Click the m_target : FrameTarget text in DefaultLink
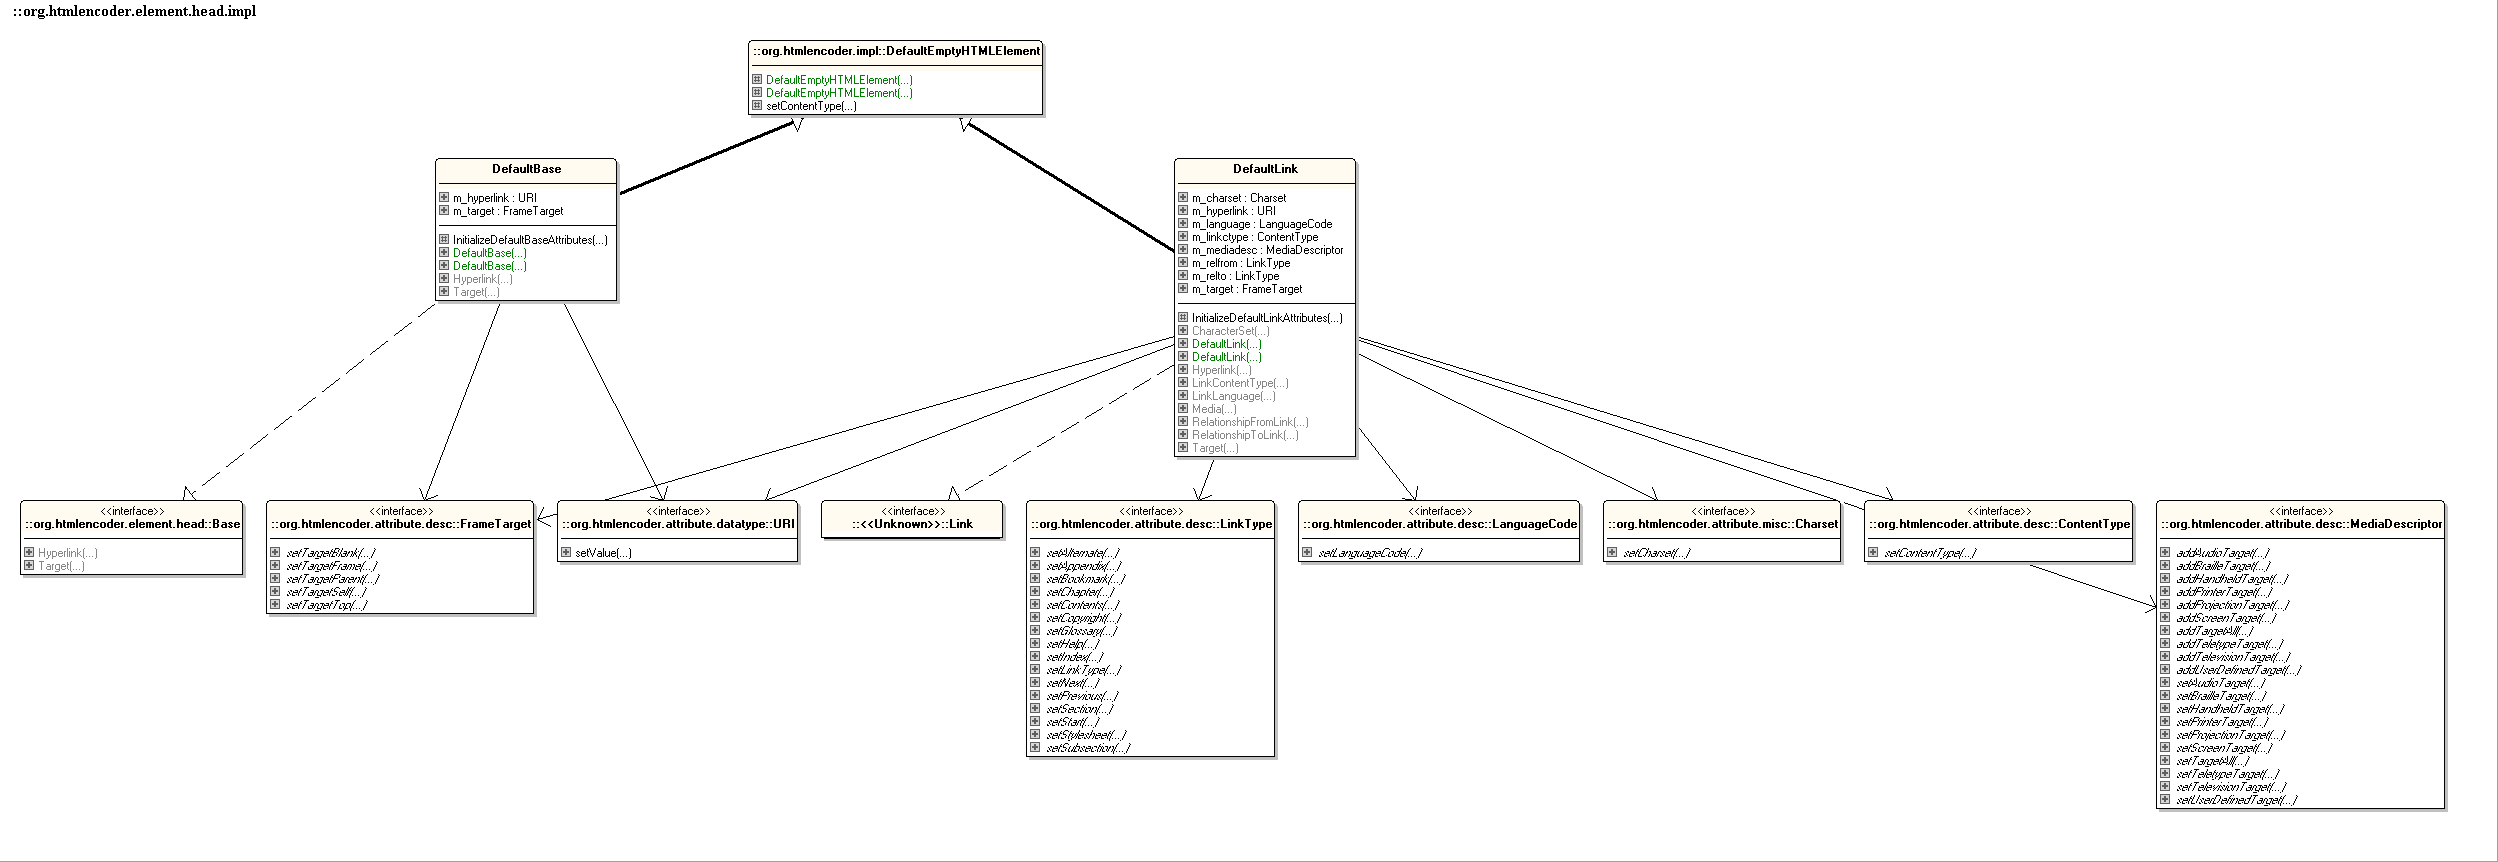Screen dimensions: 2498x862 point(1247,289)
